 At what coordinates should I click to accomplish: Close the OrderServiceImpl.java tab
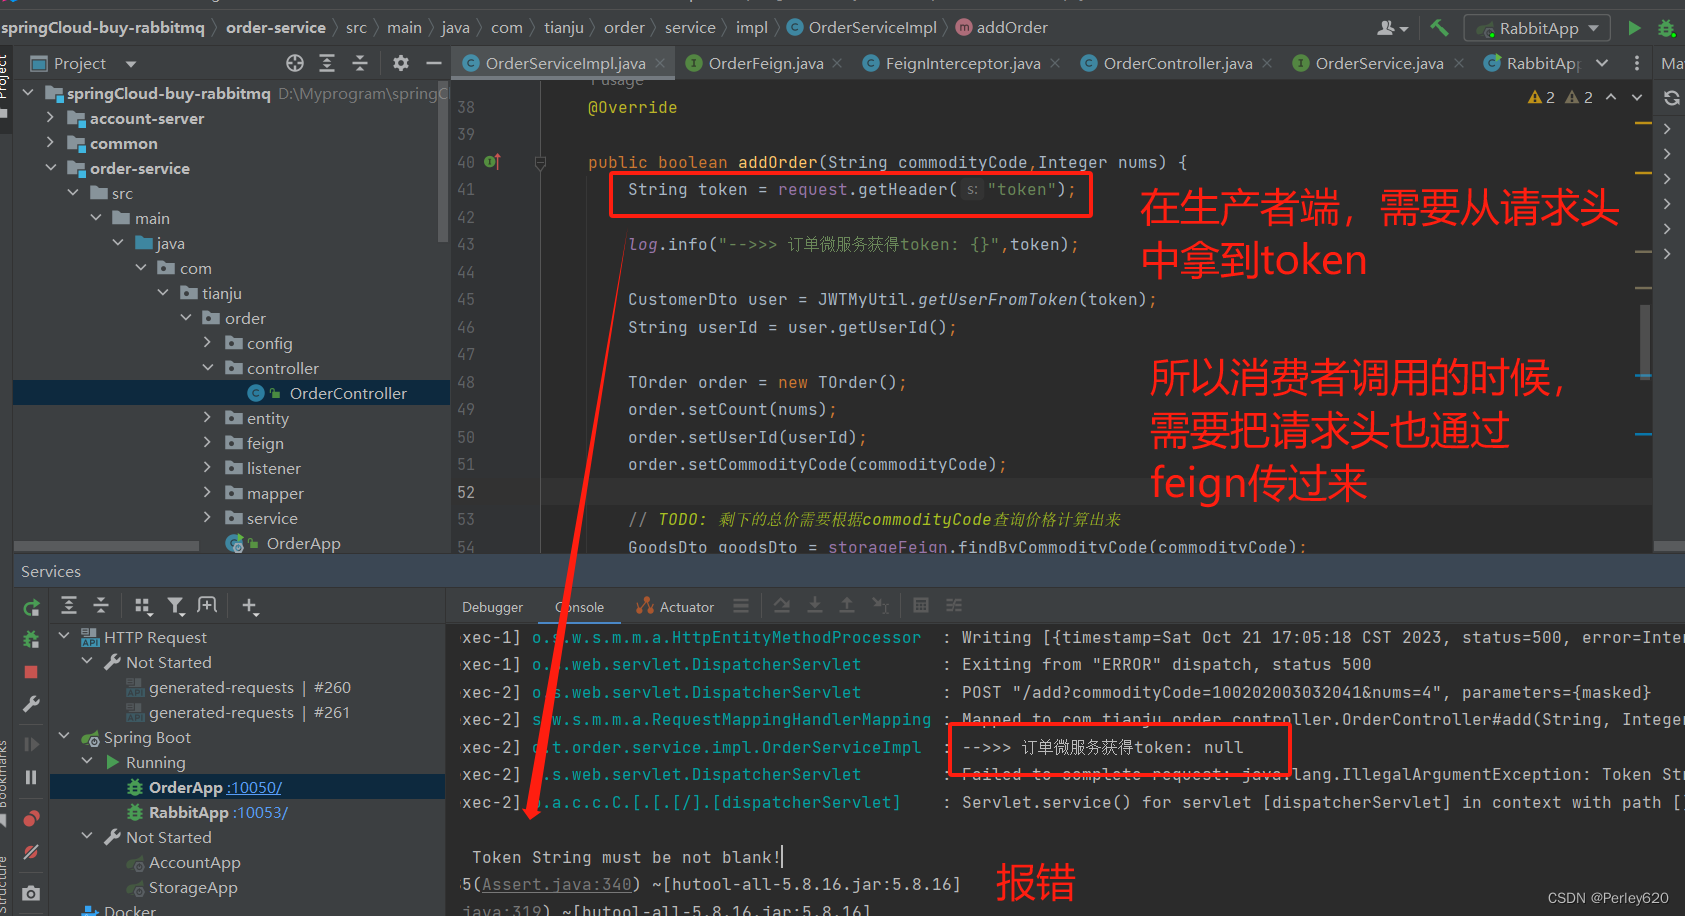(660, 64)
